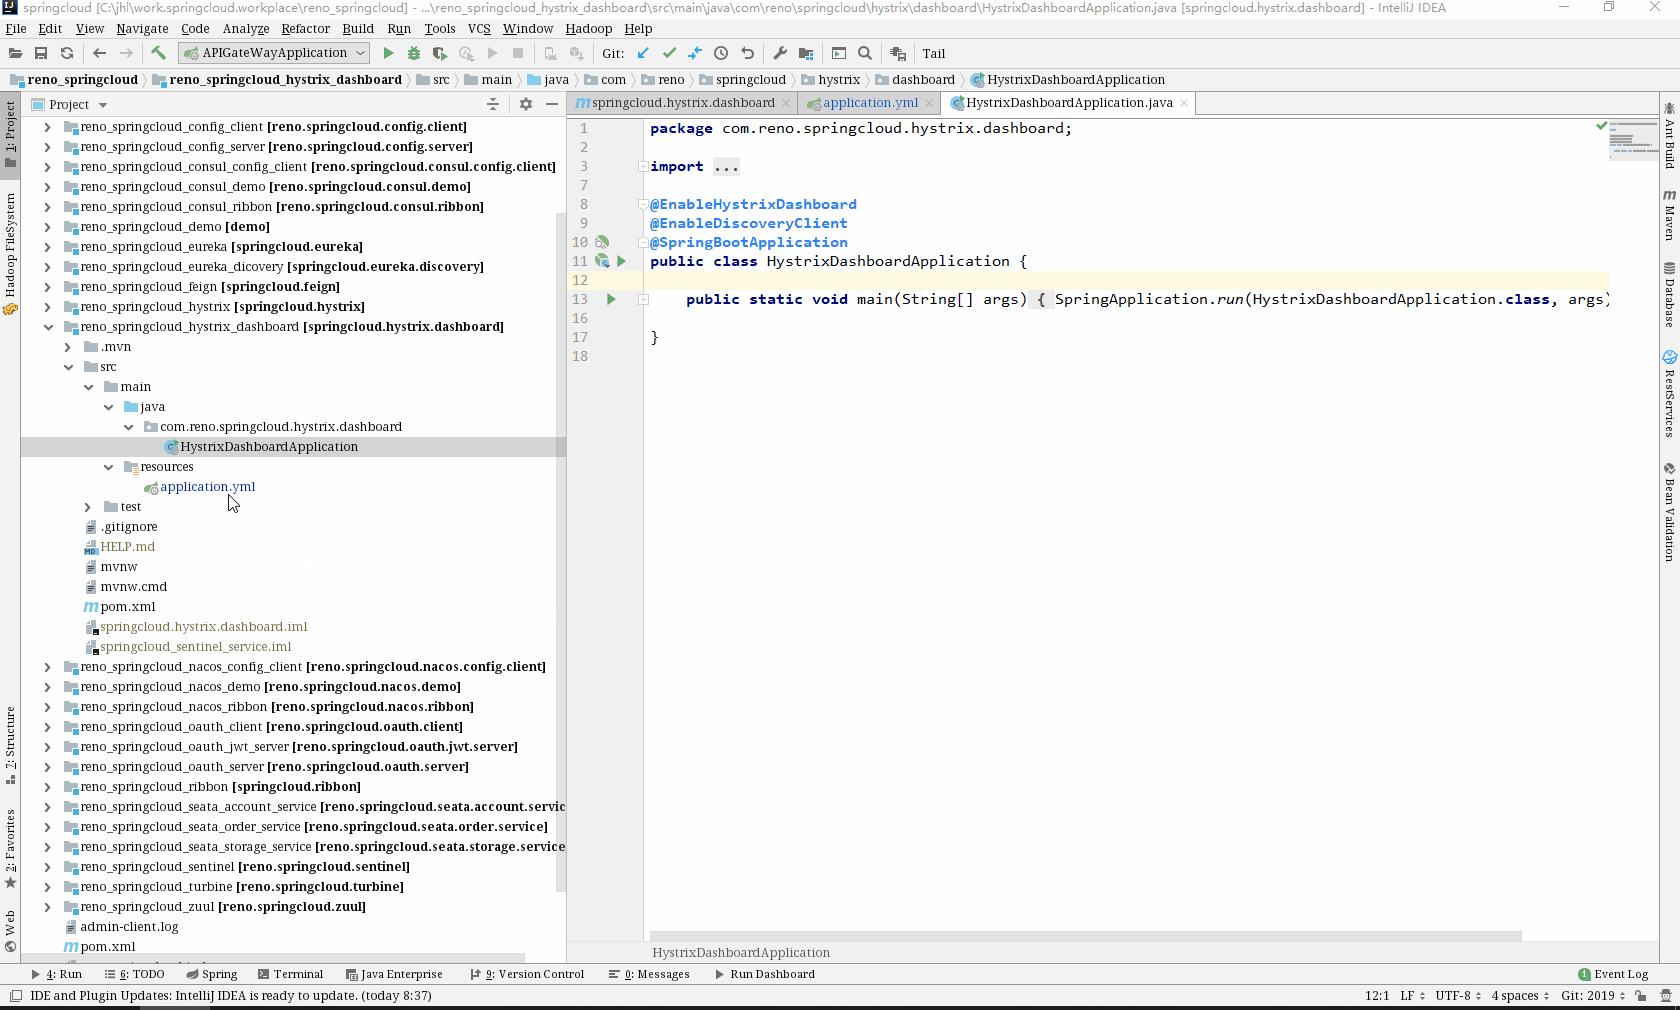
Task: Run main method from line 13 gutter
Action: point(611,299)
